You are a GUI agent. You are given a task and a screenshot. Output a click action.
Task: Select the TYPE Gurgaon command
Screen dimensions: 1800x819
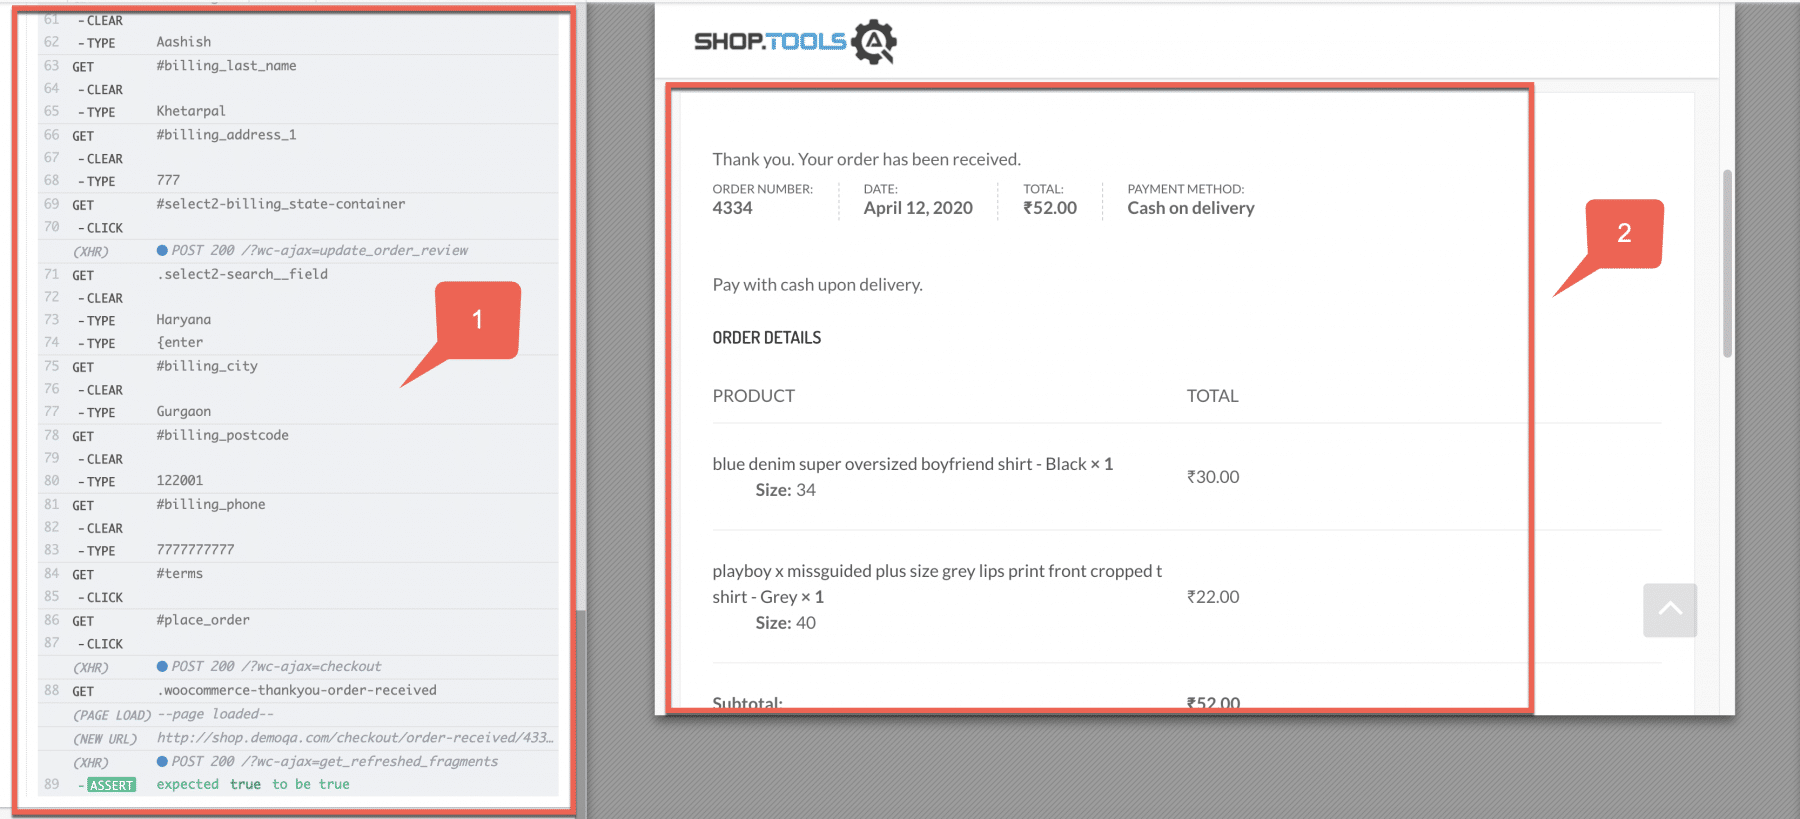(x=184, y=412)
